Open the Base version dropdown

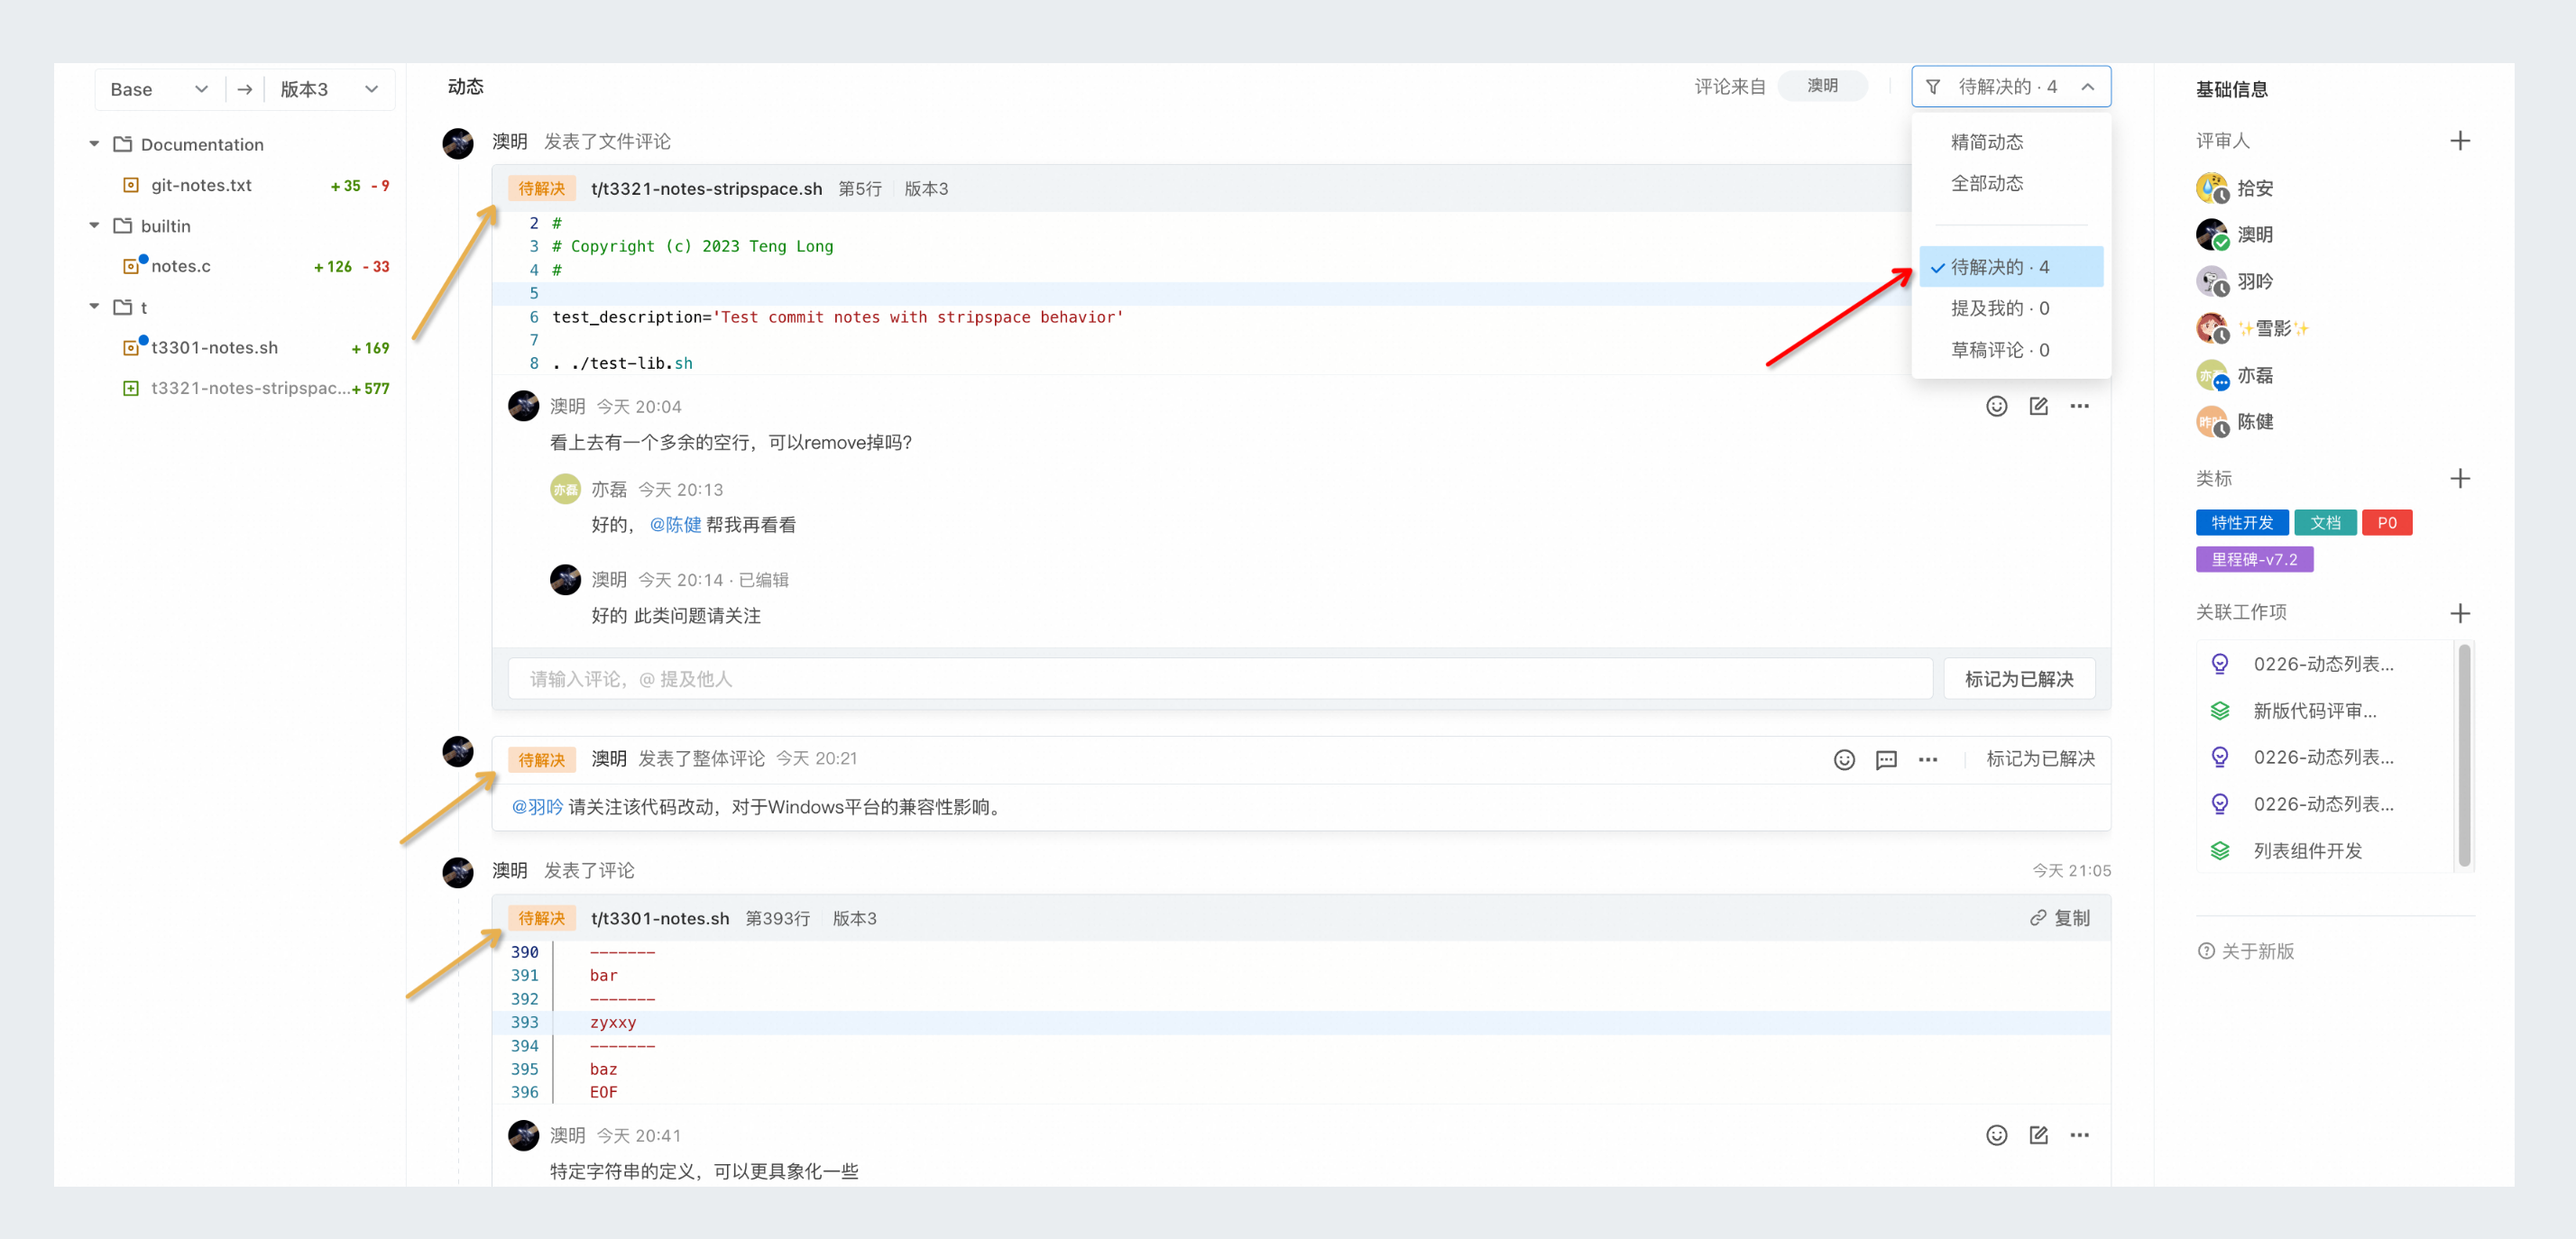coord(159,89)
